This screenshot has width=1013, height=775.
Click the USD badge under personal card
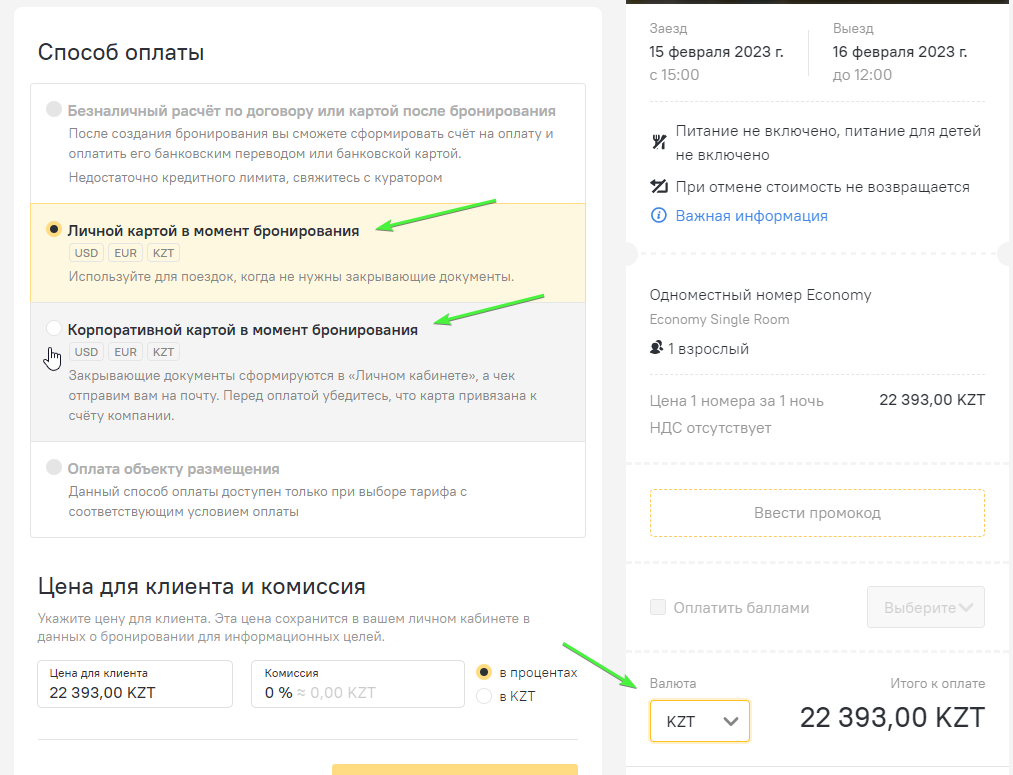[86, 253]
